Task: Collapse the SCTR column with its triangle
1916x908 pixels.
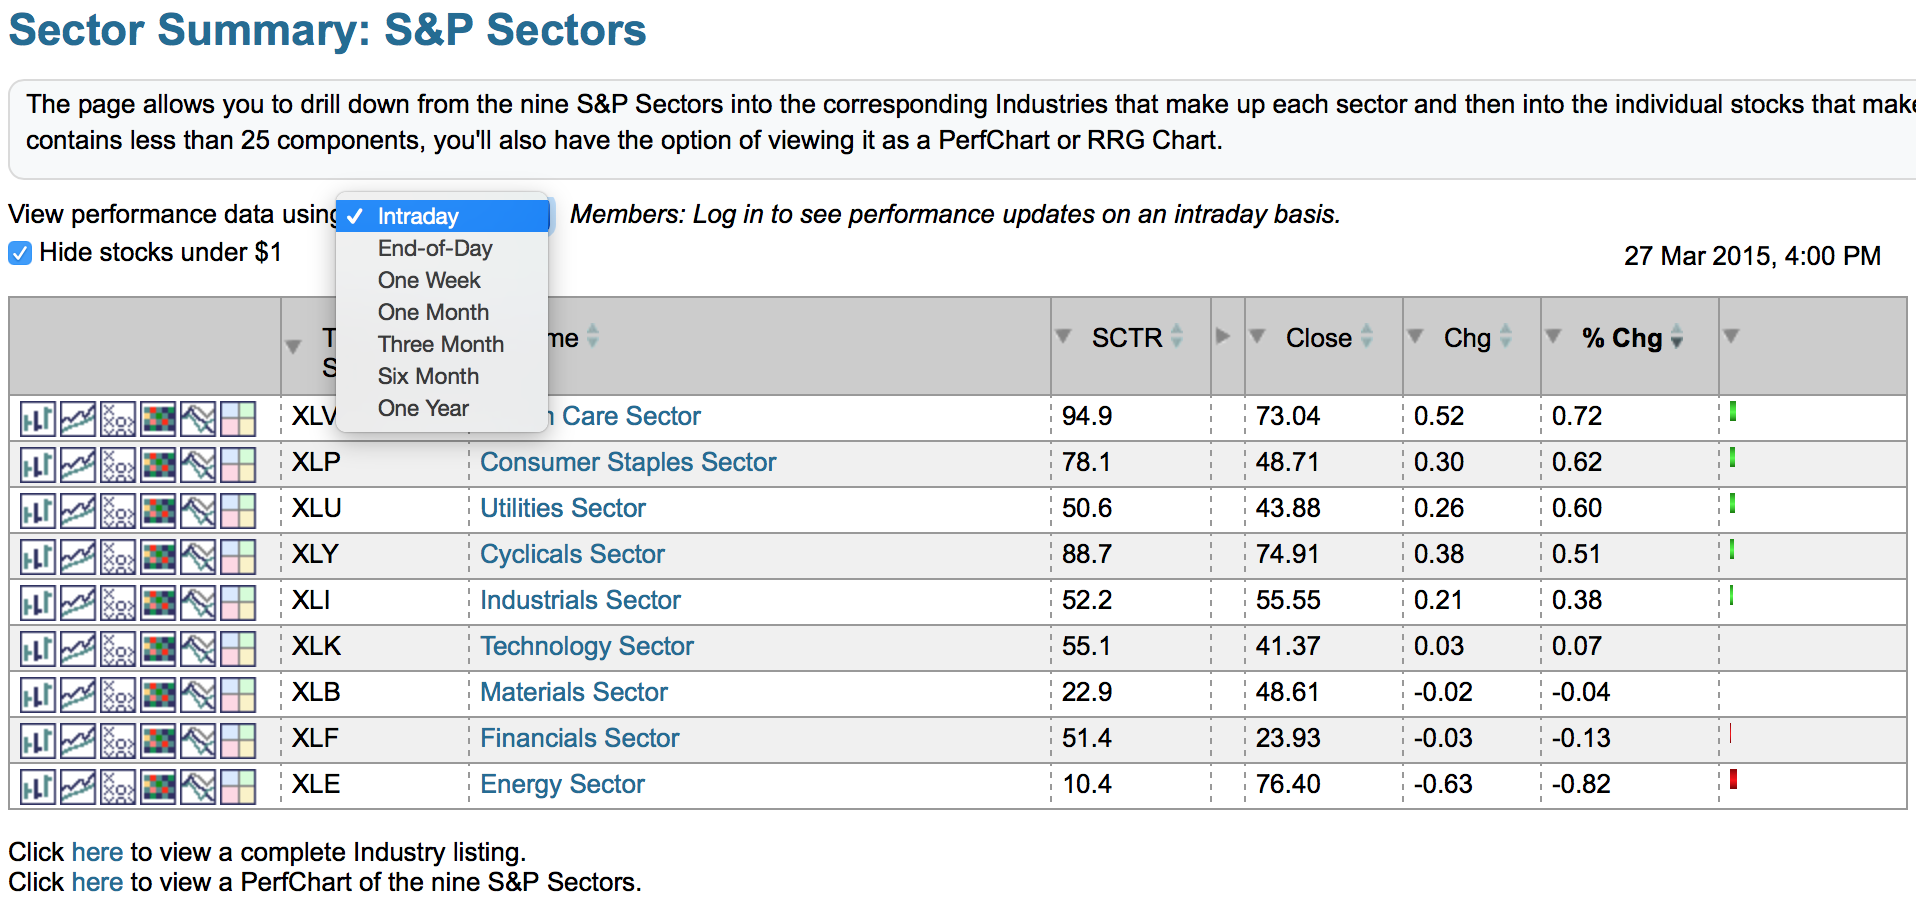Action: pos(1063,336)
